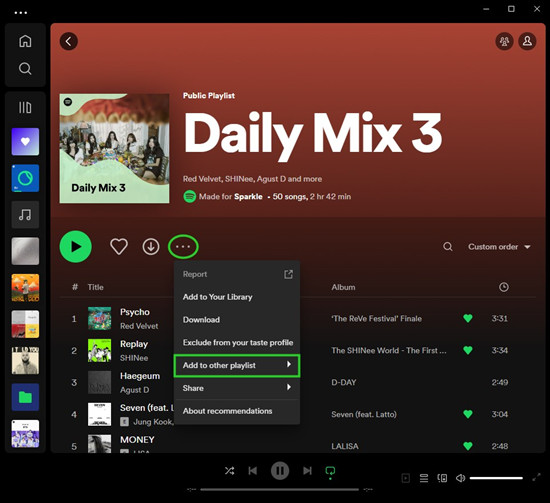Toggle the repeat mode button
Screen dimensions: 550x503
pyautogui.click(x=330, y=471)
